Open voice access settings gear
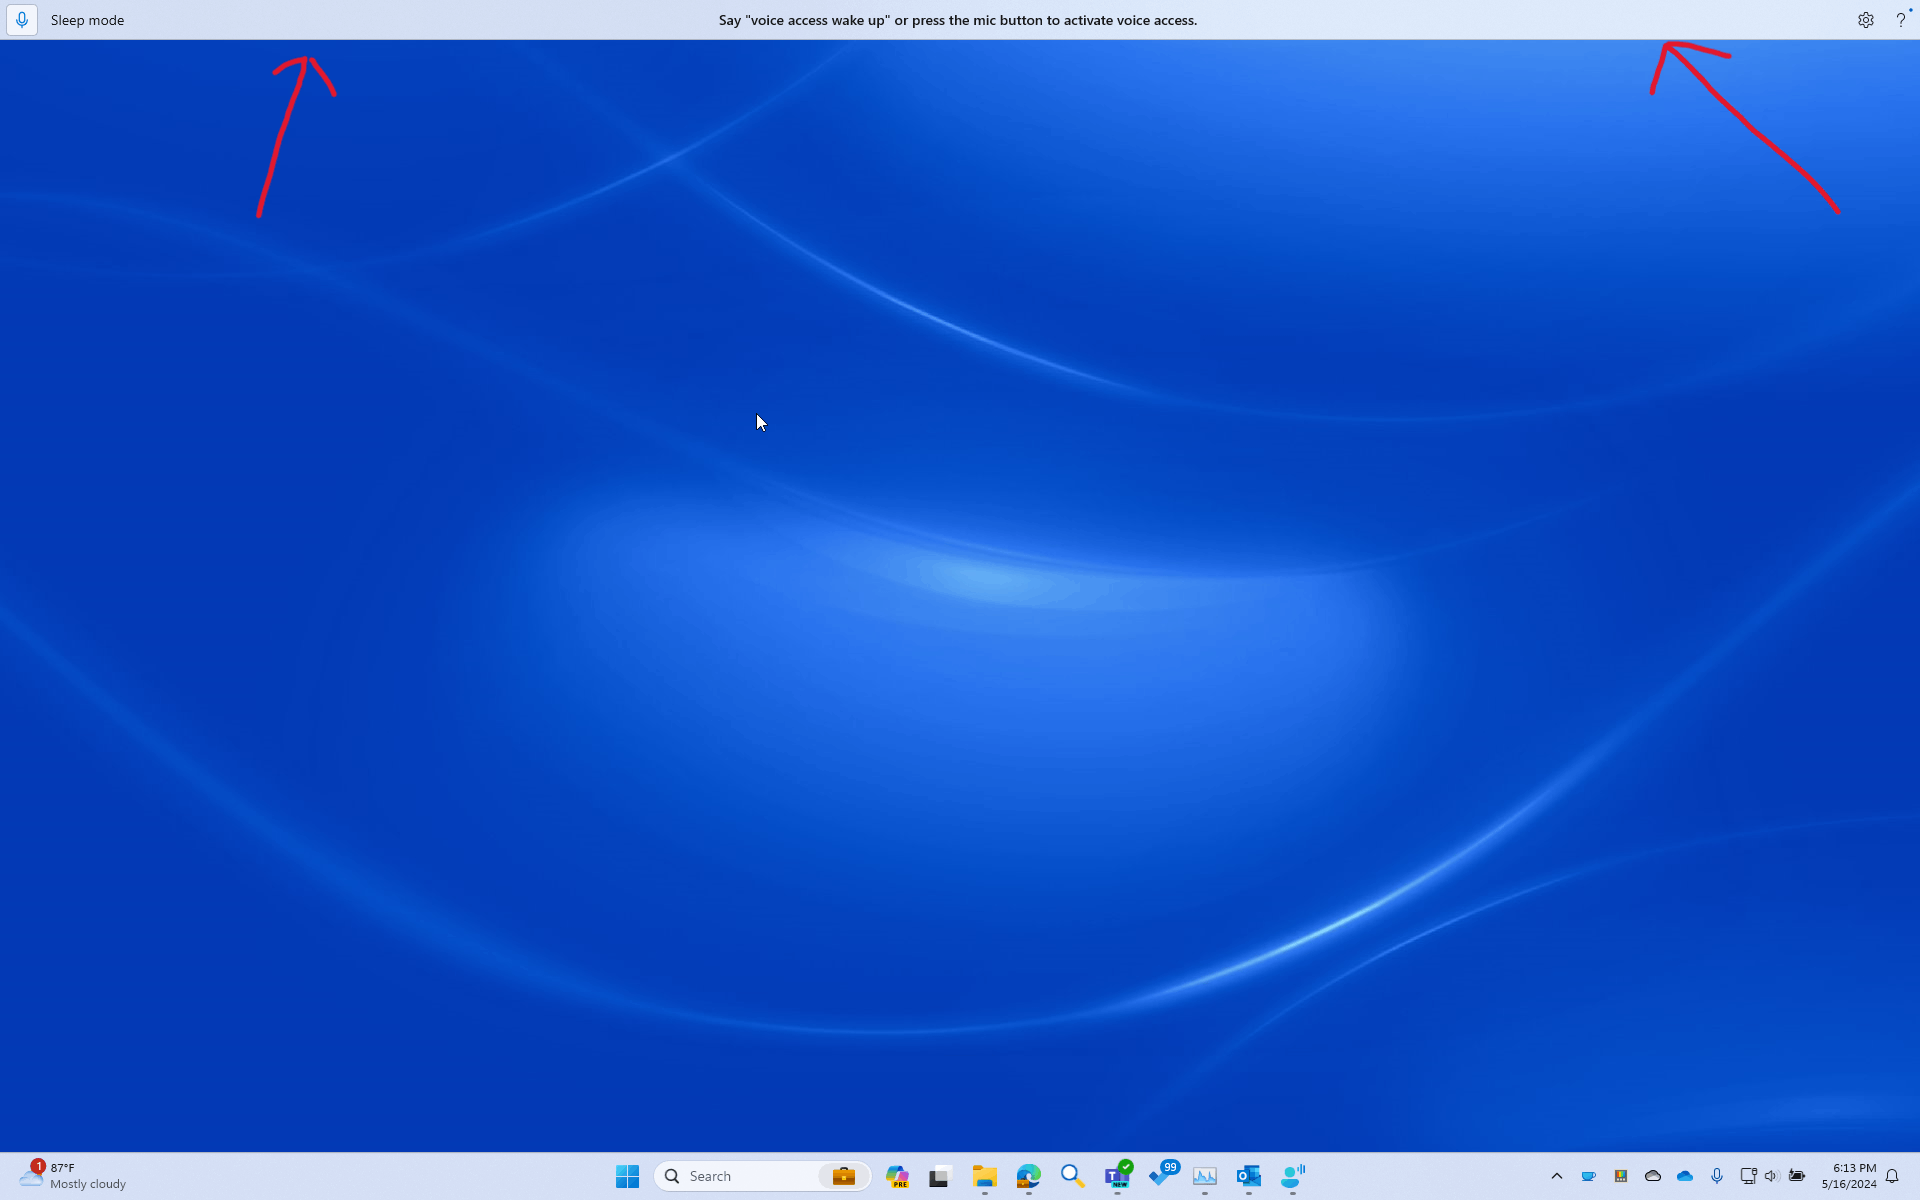The width and height of the screenshot is (1920, 1200). (1865, 20)
